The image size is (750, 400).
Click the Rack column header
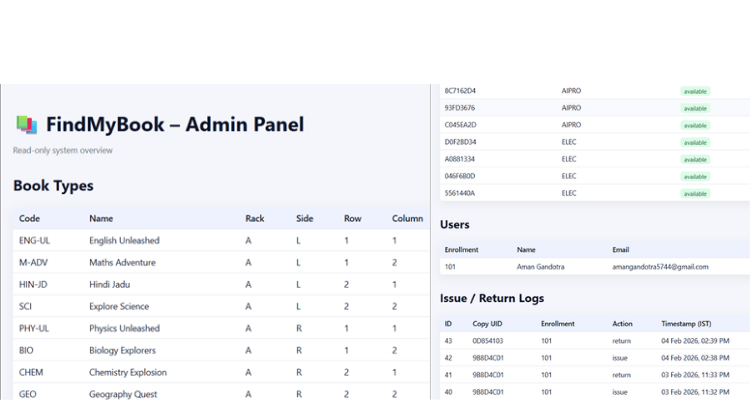tap(255, 218)
